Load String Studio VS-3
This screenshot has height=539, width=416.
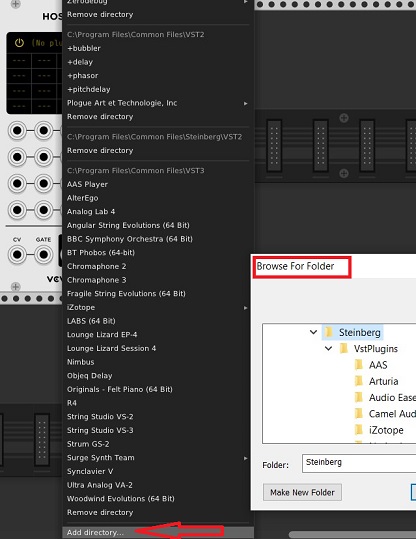[x=158, y=430]
